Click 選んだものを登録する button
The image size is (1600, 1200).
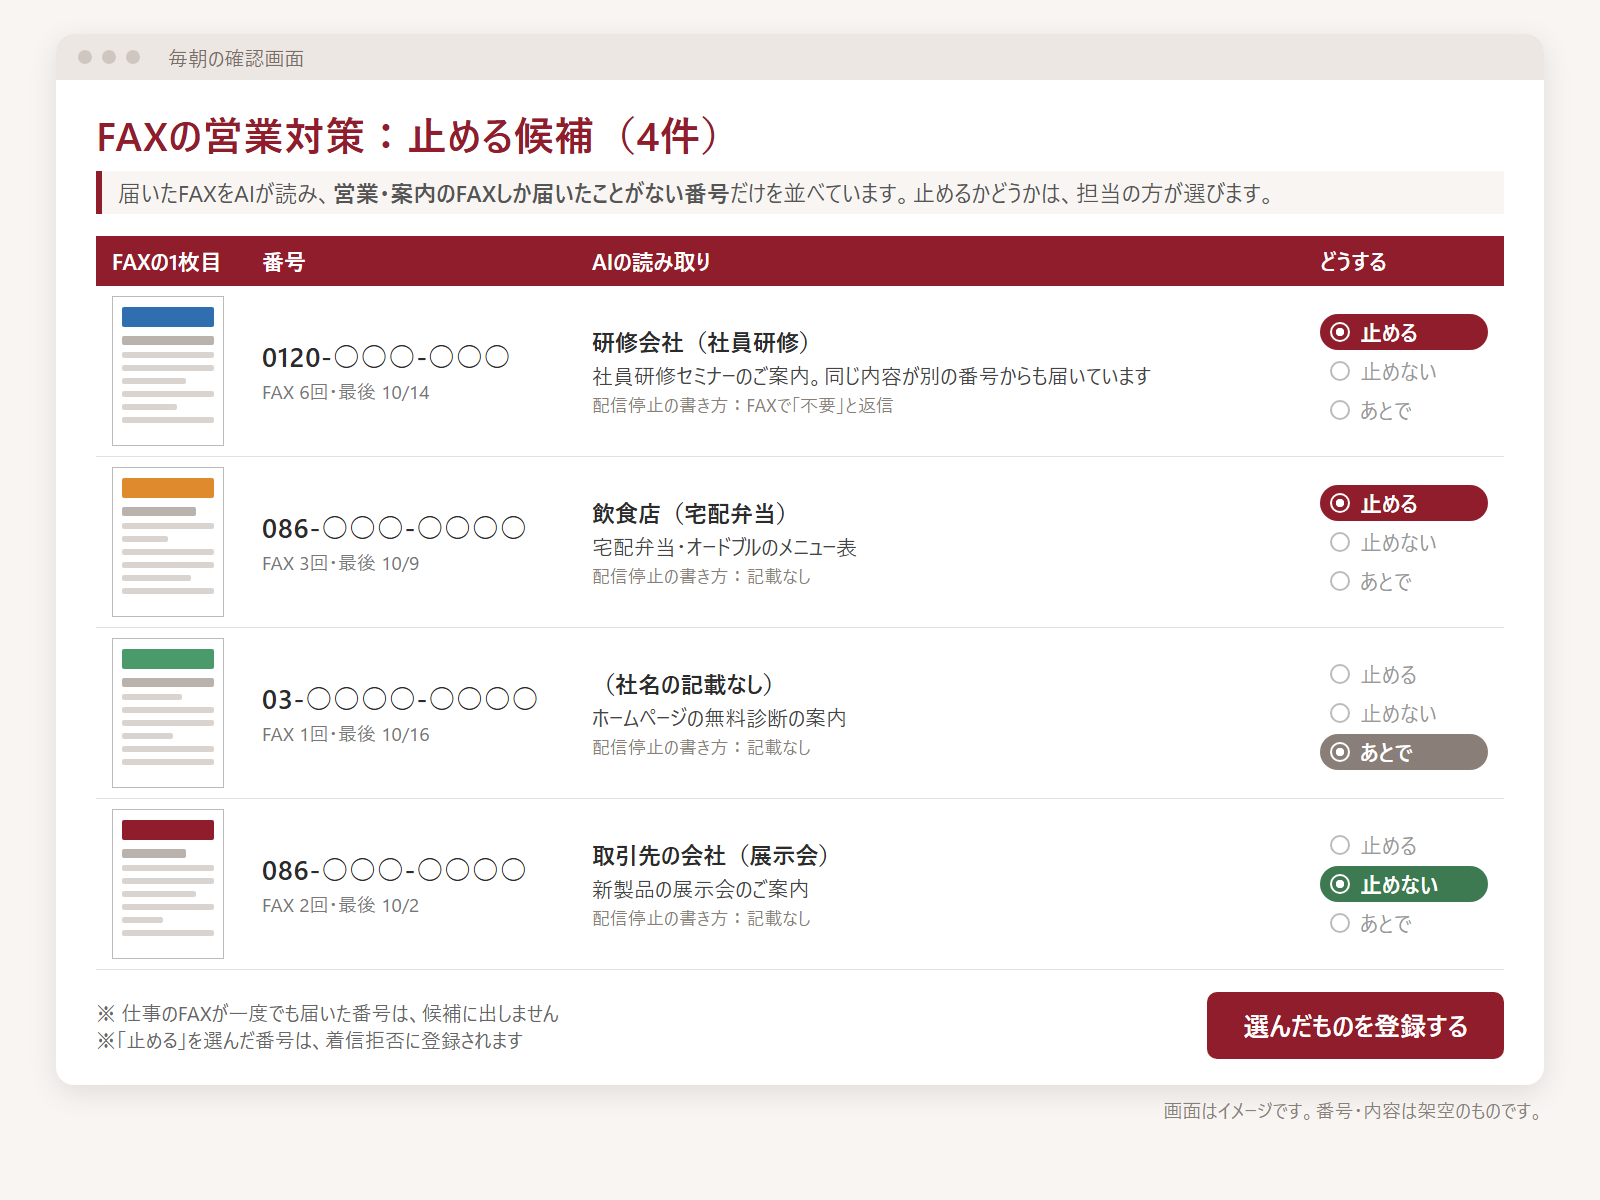click(1355, 1025)
